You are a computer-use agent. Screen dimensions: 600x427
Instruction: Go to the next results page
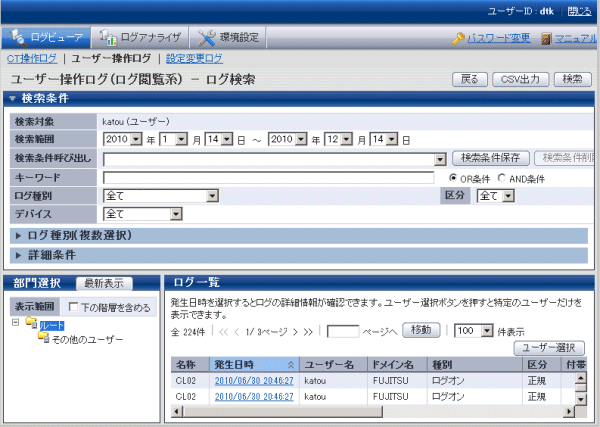coord(294,330)
